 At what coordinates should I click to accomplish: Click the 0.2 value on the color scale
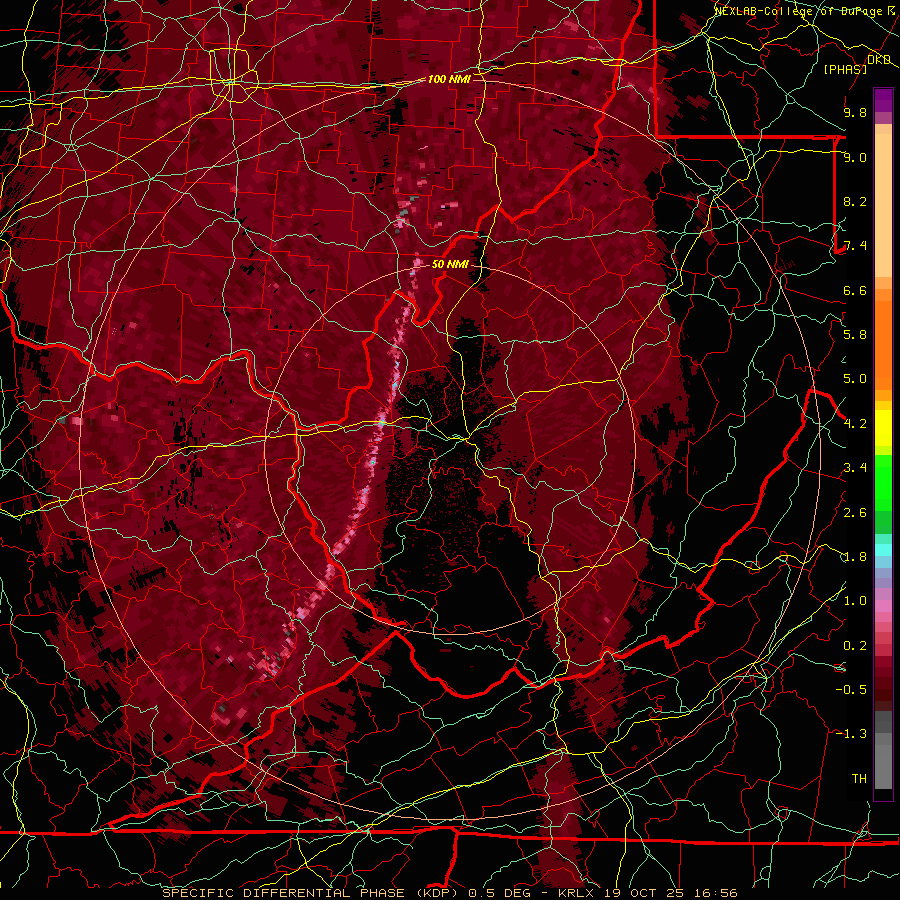[x=855, y=646]
